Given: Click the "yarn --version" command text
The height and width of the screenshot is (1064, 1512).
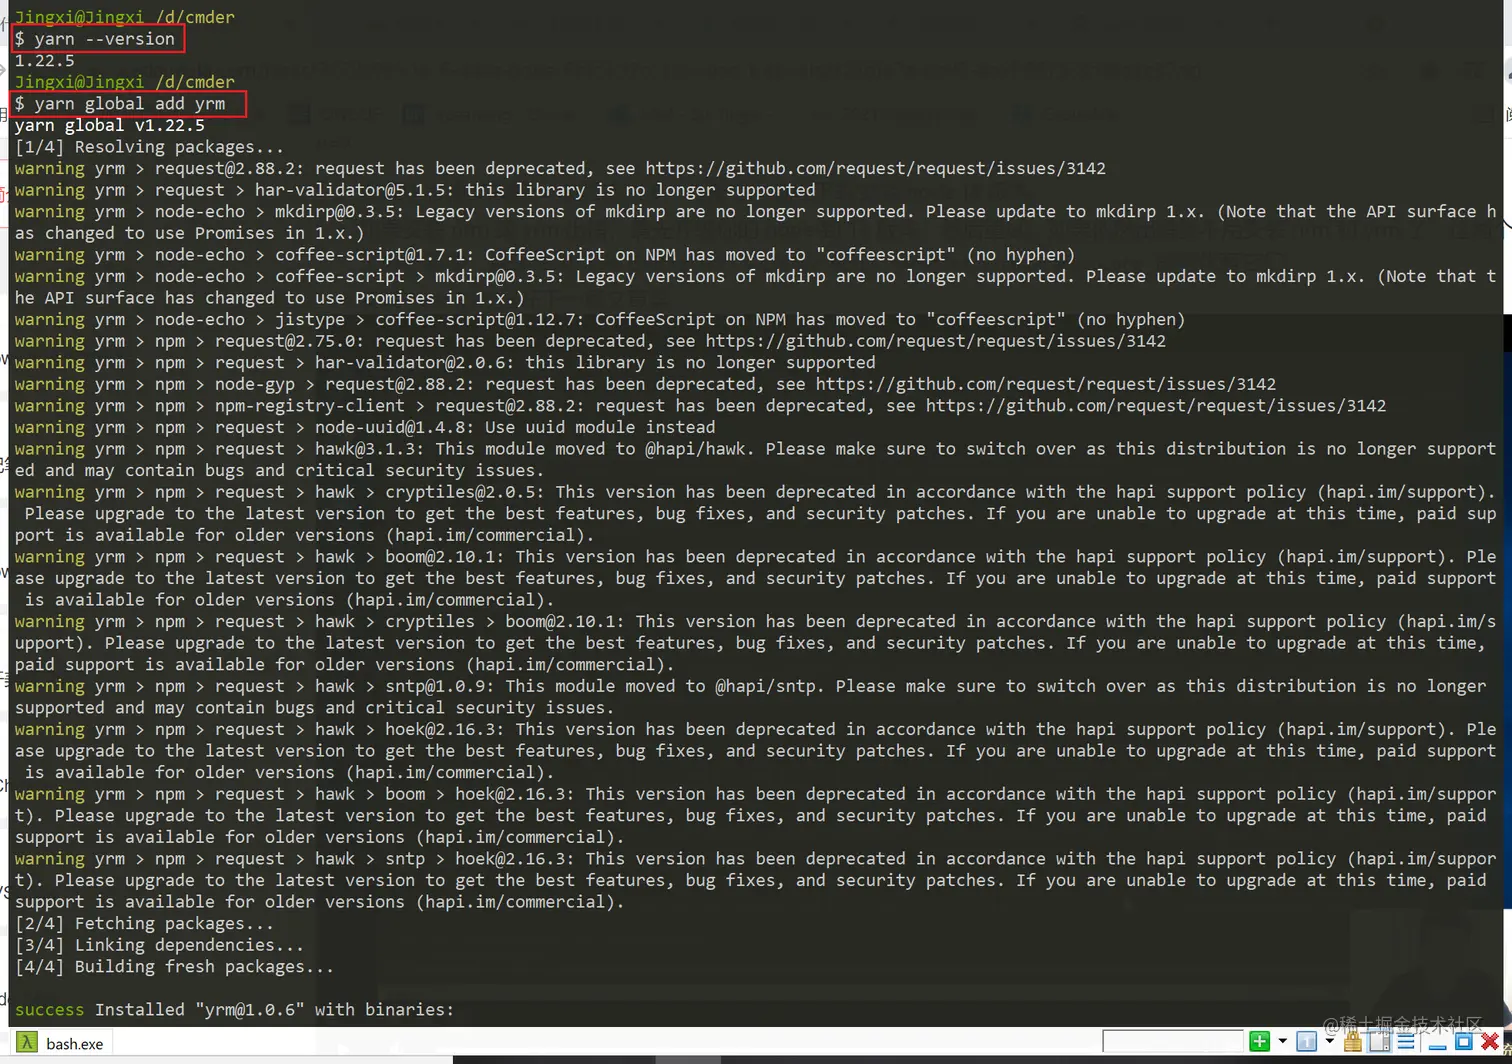Looking at the screenshot, I should coord(105,39).
